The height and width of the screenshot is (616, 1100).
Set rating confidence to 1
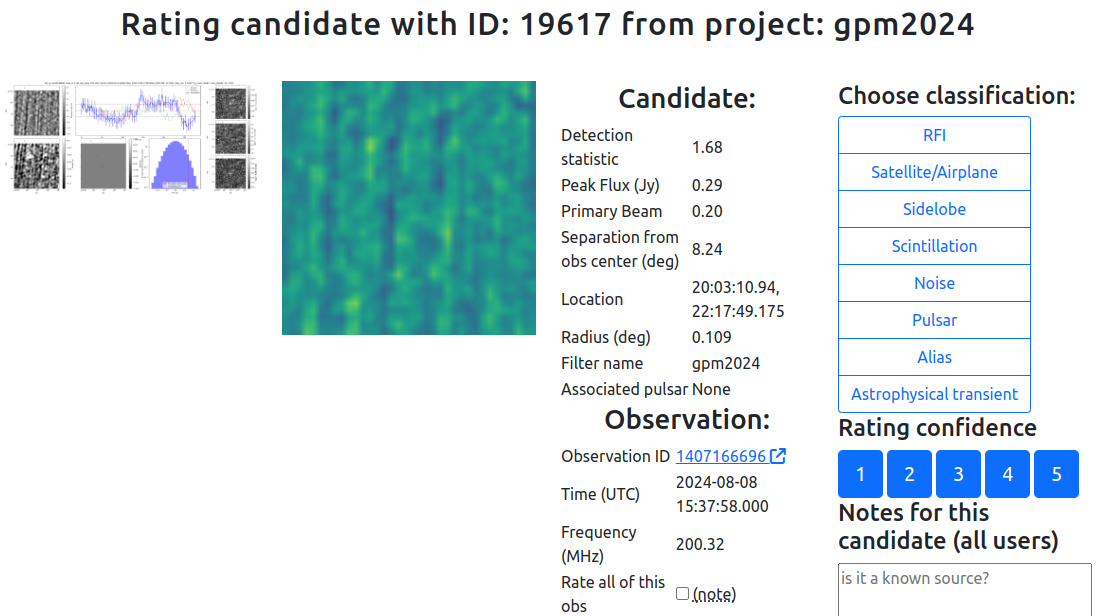(x=860, y=473)
